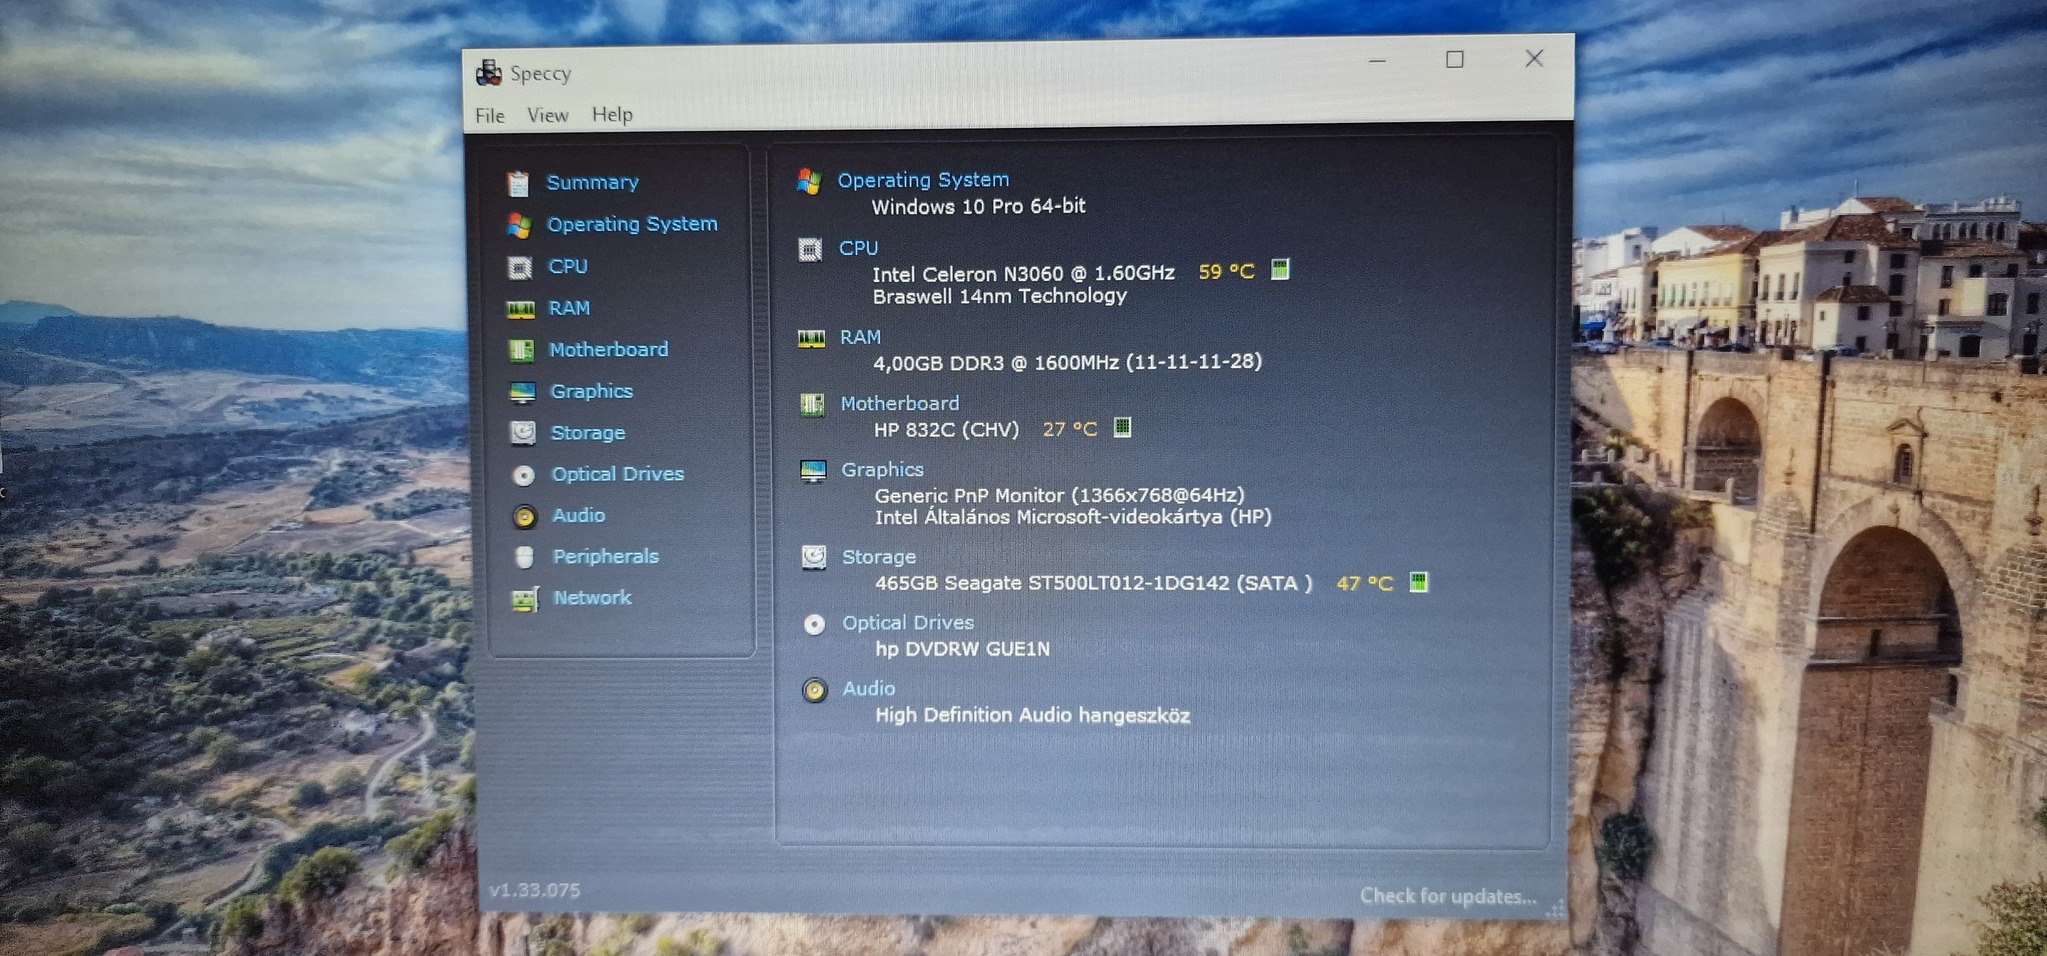Open the Graphics section in sidebar
2047x956 pixels.
(x=592, y=391)
